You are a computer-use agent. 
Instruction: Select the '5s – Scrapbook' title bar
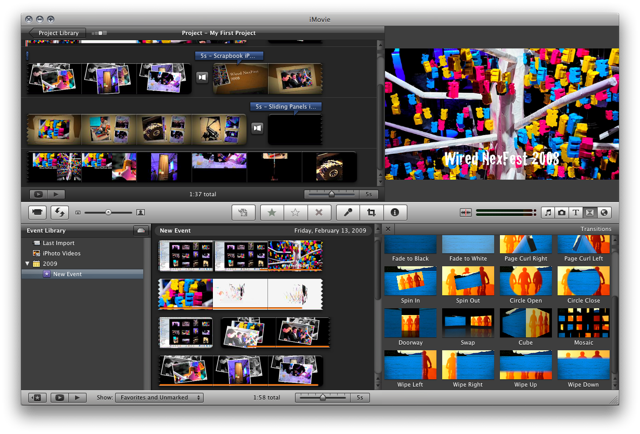click(229, 56)
